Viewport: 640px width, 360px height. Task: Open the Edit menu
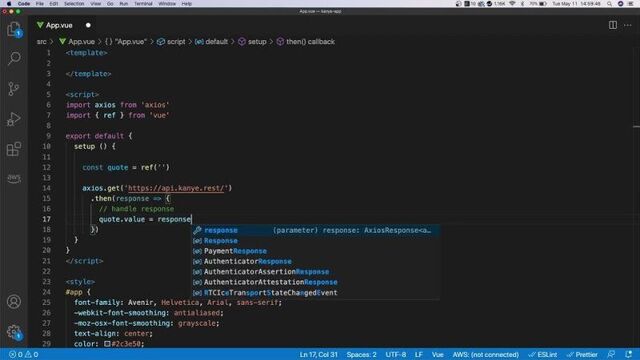click(54, 4)
